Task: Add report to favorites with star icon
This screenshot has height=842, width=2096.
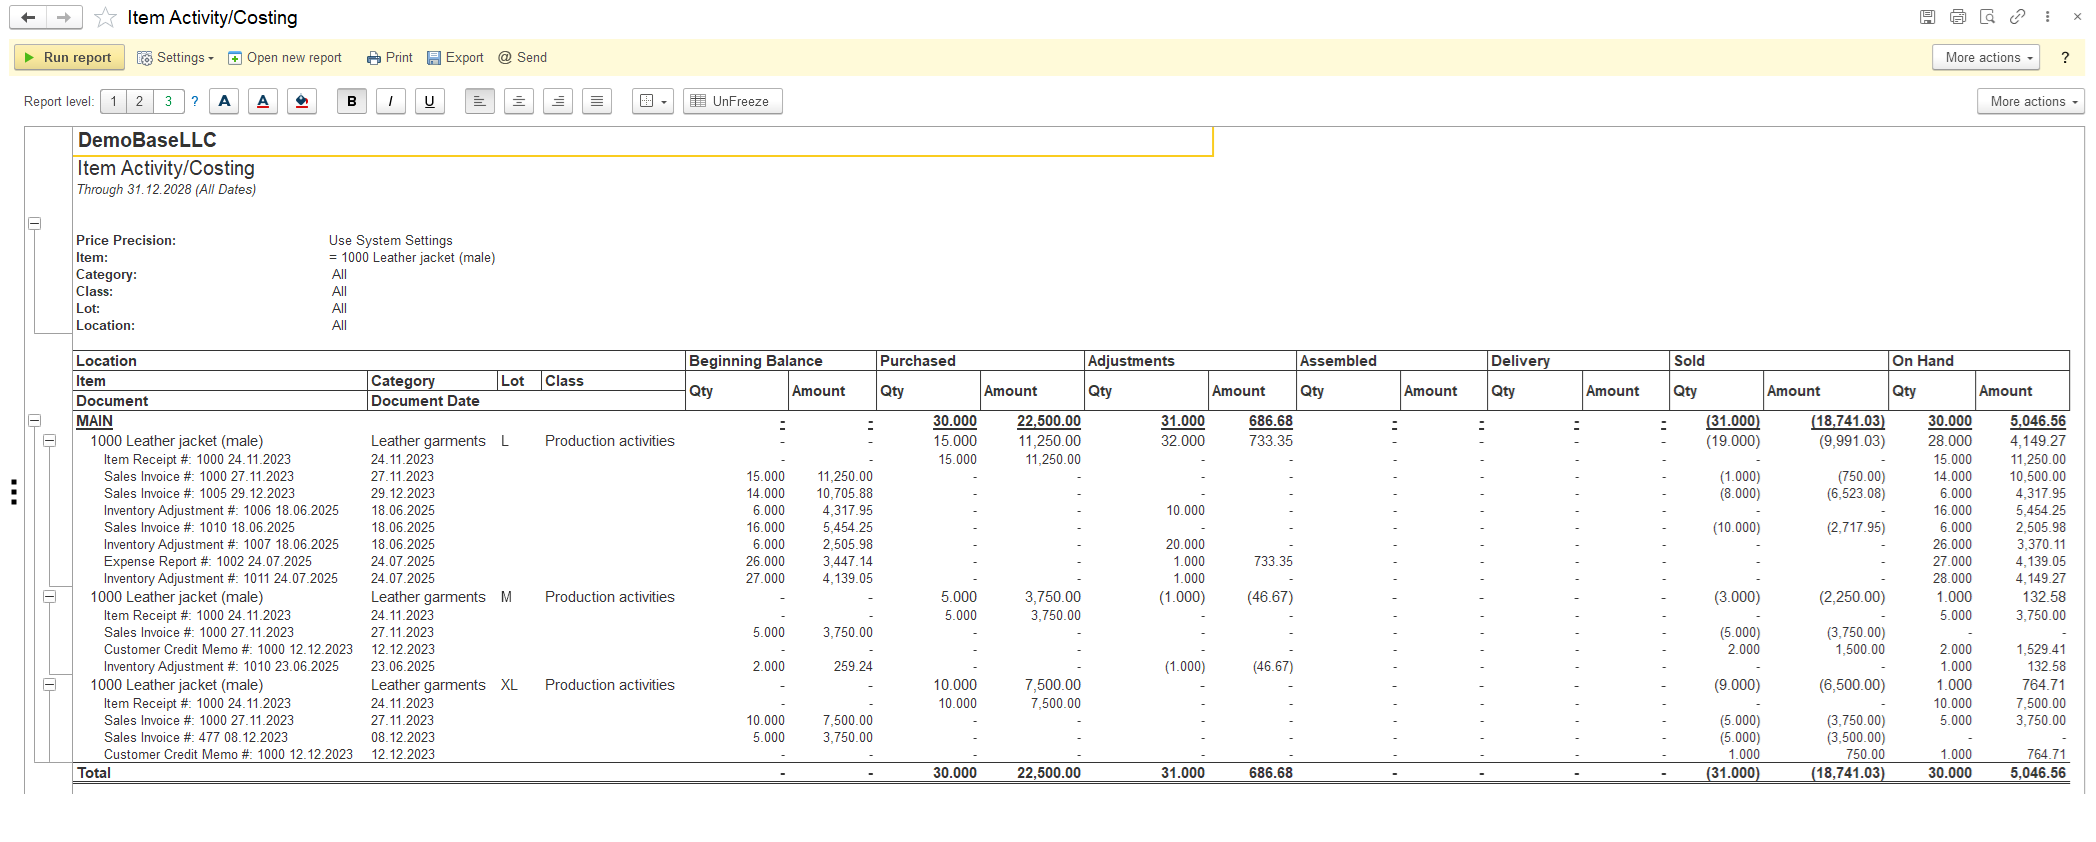Action: click(105, 18)
